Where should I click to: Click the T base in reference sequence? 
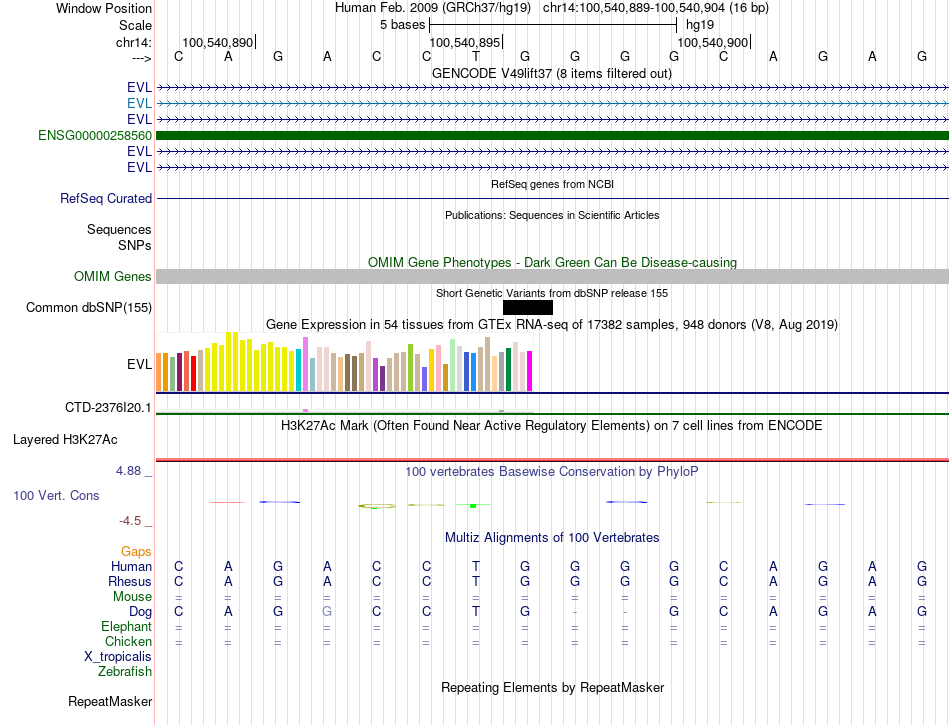(476, 57)
